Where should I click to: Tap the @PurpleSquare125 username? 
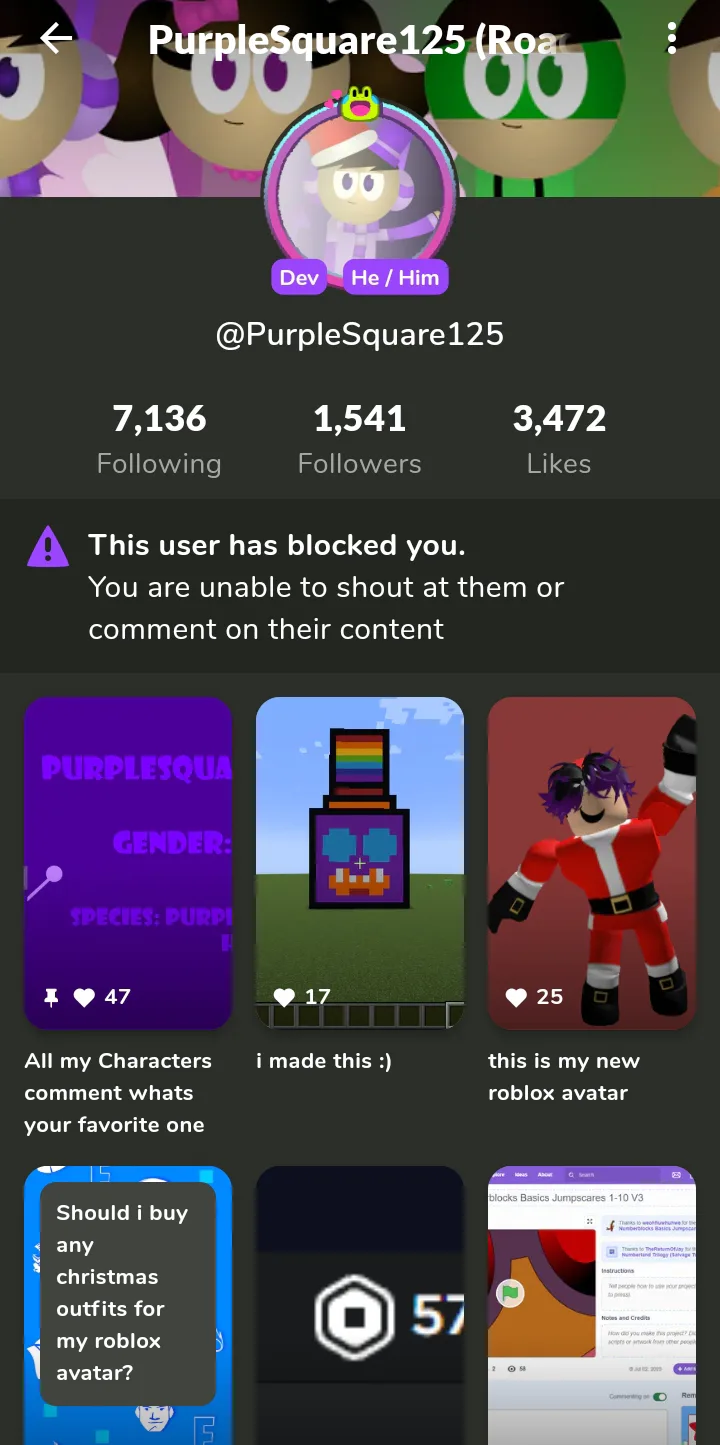pos(360,334)
